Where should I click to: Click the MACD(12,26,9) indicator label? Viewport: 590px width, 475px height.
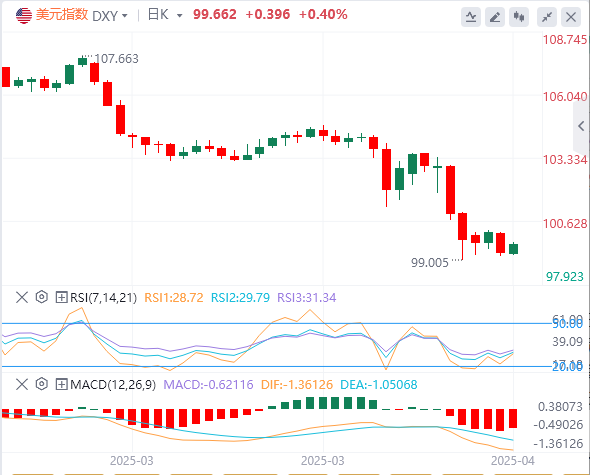point(113,385)
